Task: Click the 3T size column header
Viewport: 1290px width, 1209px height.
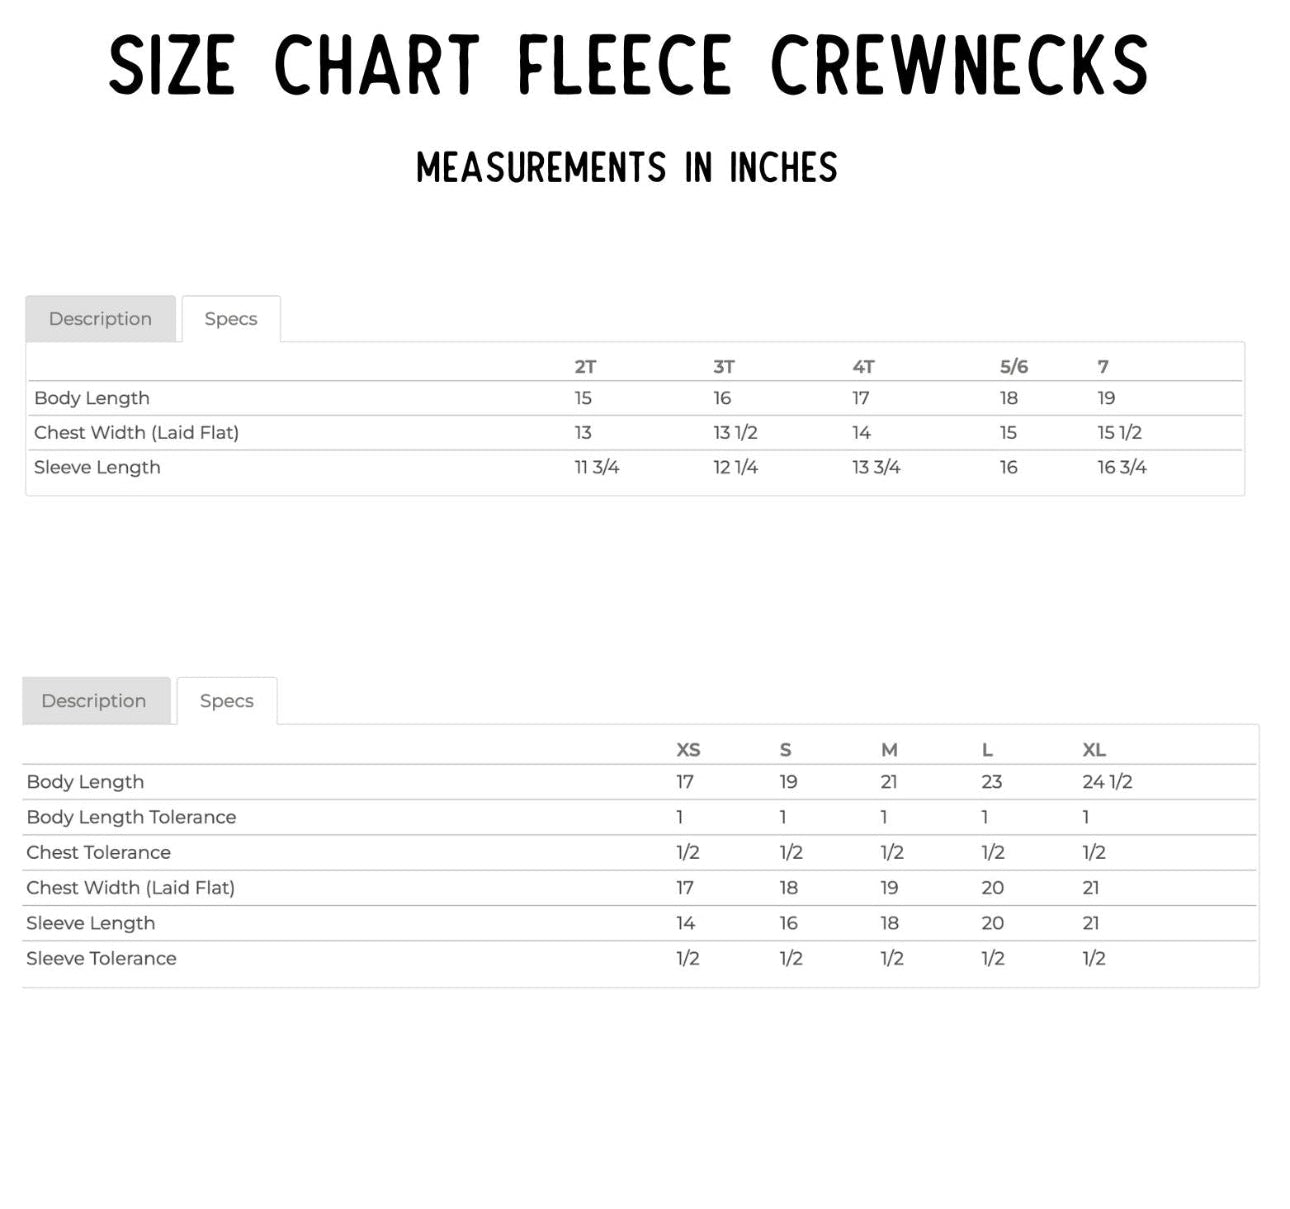Action: 724,367
